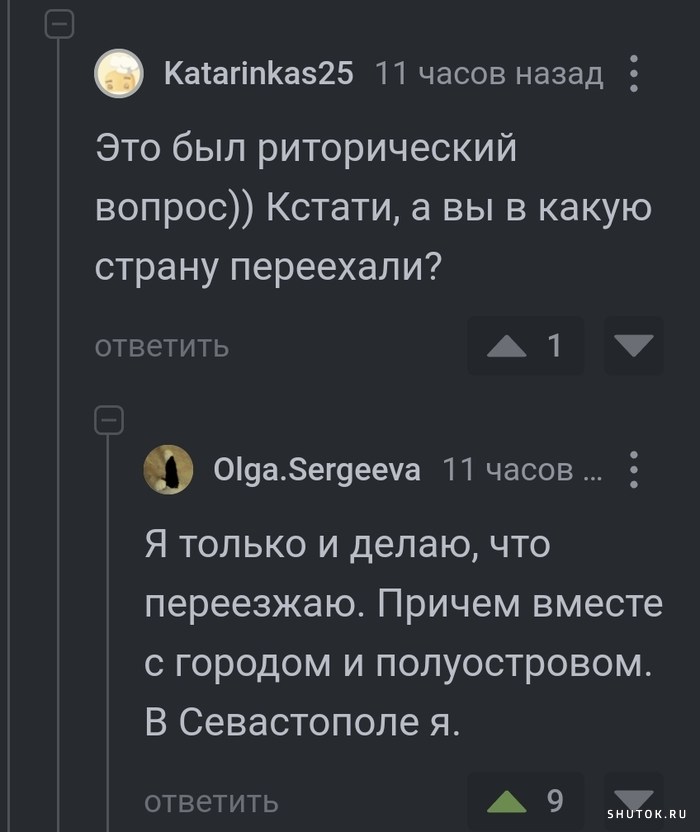Open three-dot menu on Olga.Sergeeva's reply
This screenshot has height=832, width=700.
[633, 469]
